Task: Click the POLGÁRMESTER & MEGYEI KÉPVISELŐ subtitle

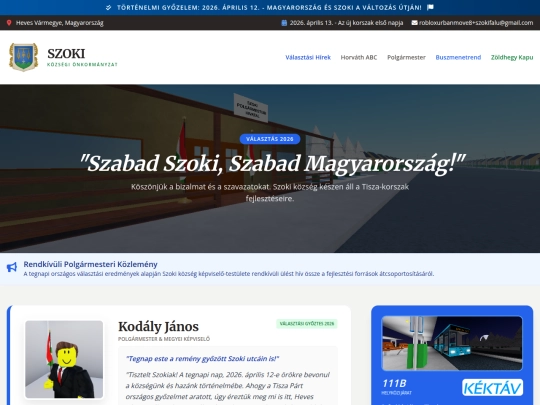Action: [x=164, y=339]
